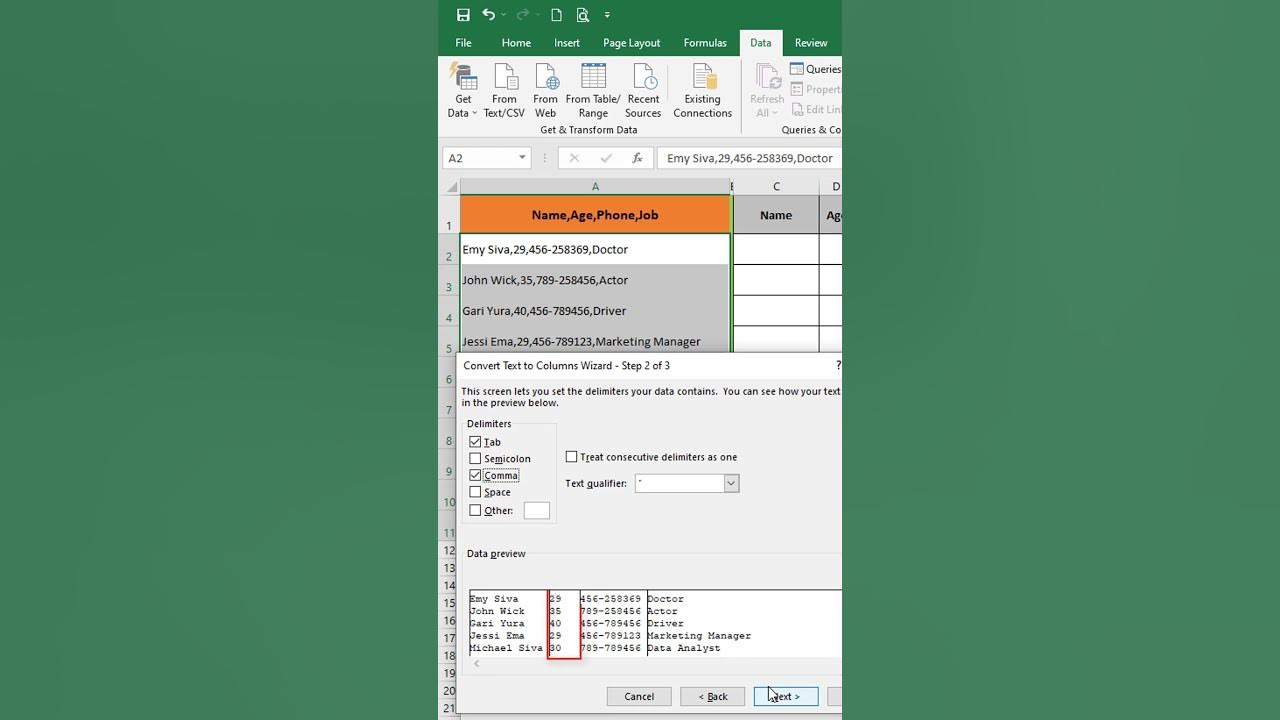Select the Name header cell in column C
1280x720 pixels.
pos(776,215)
